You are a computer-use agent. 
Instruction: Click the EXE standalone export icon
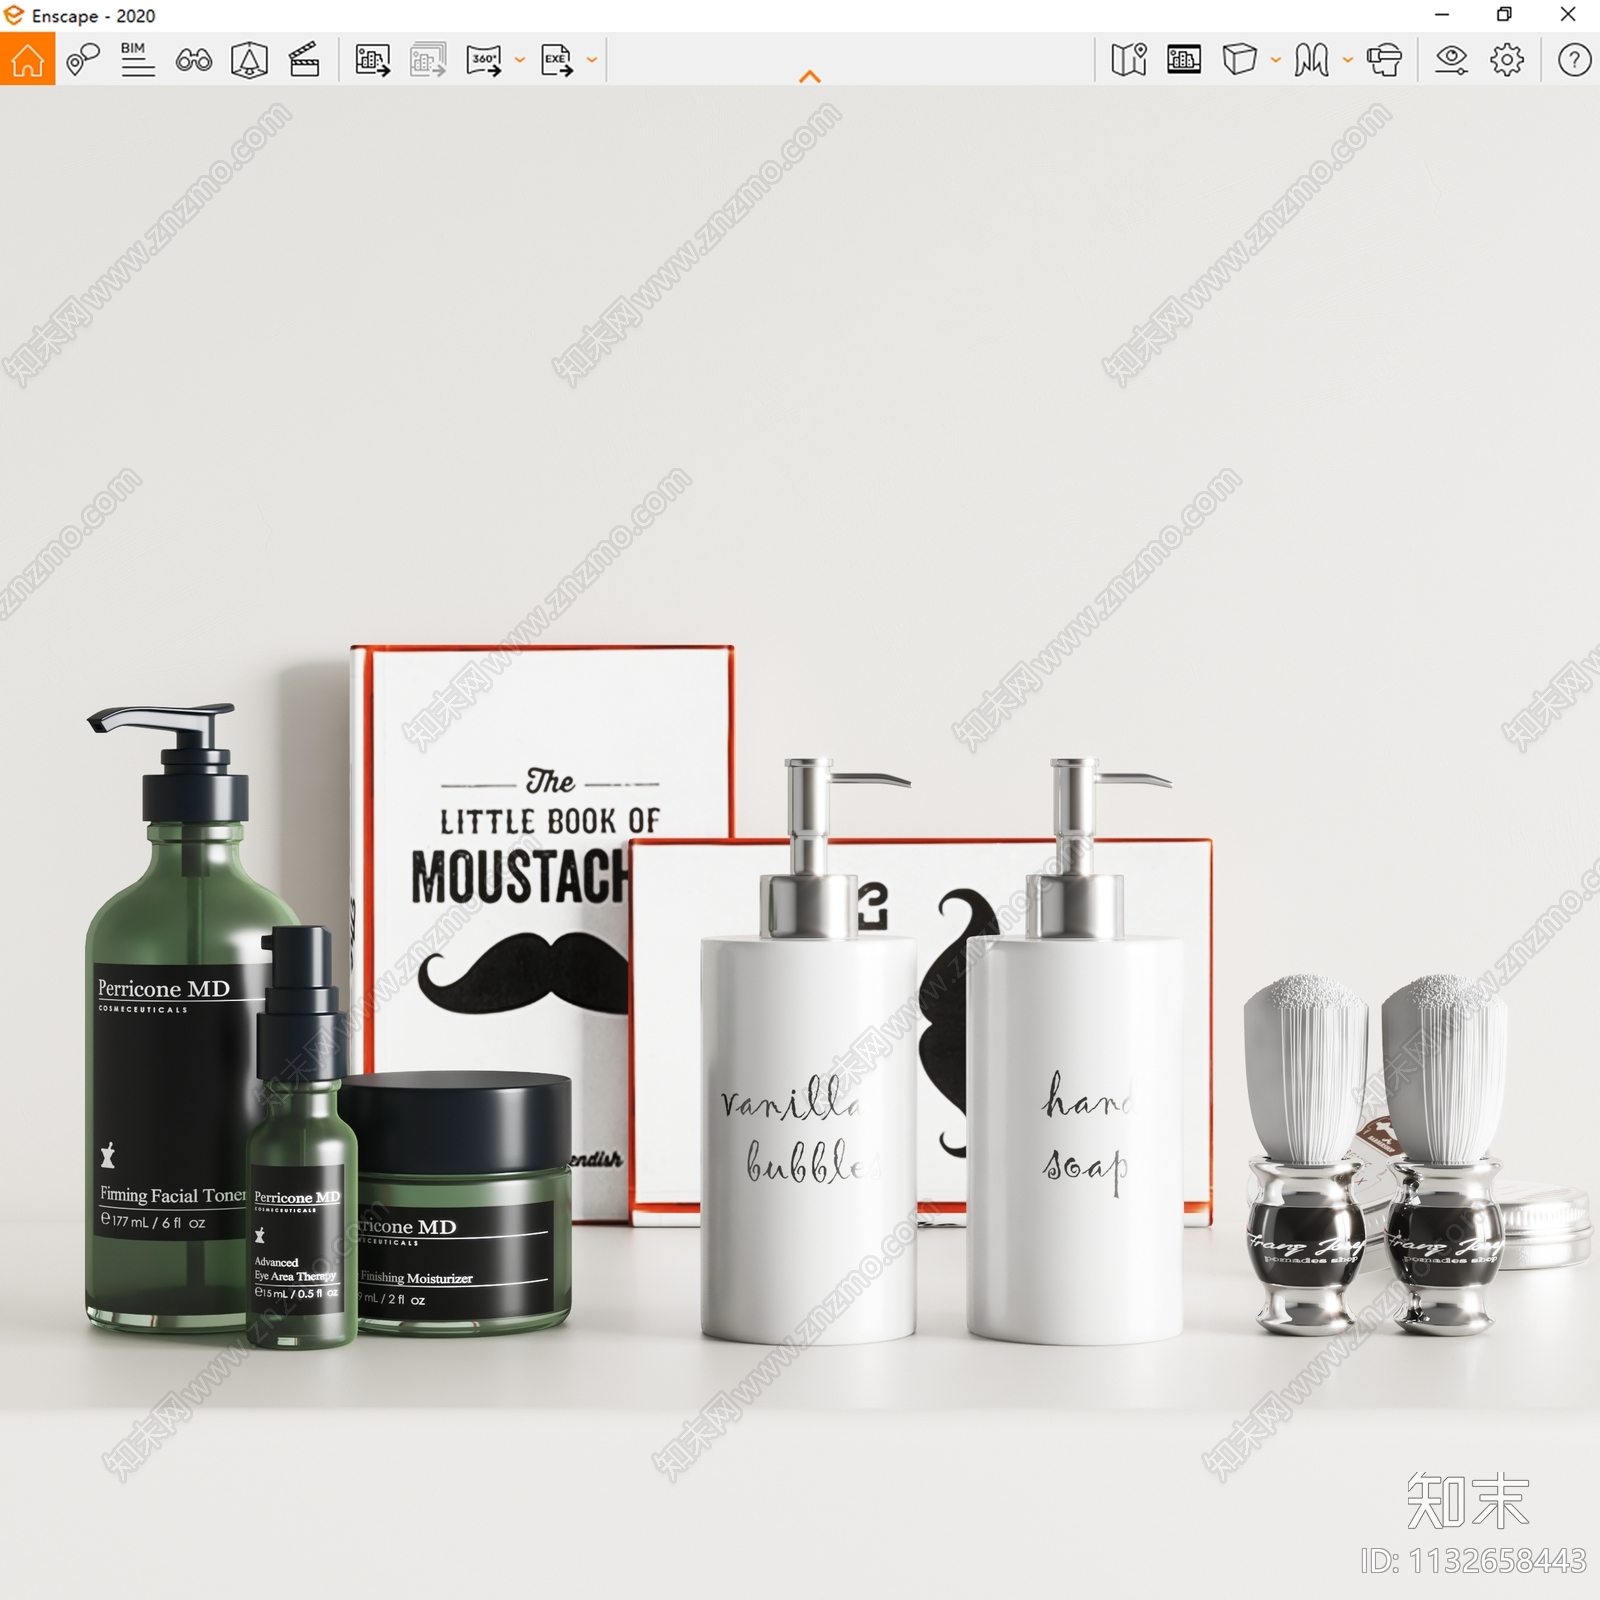coord(557,60)
